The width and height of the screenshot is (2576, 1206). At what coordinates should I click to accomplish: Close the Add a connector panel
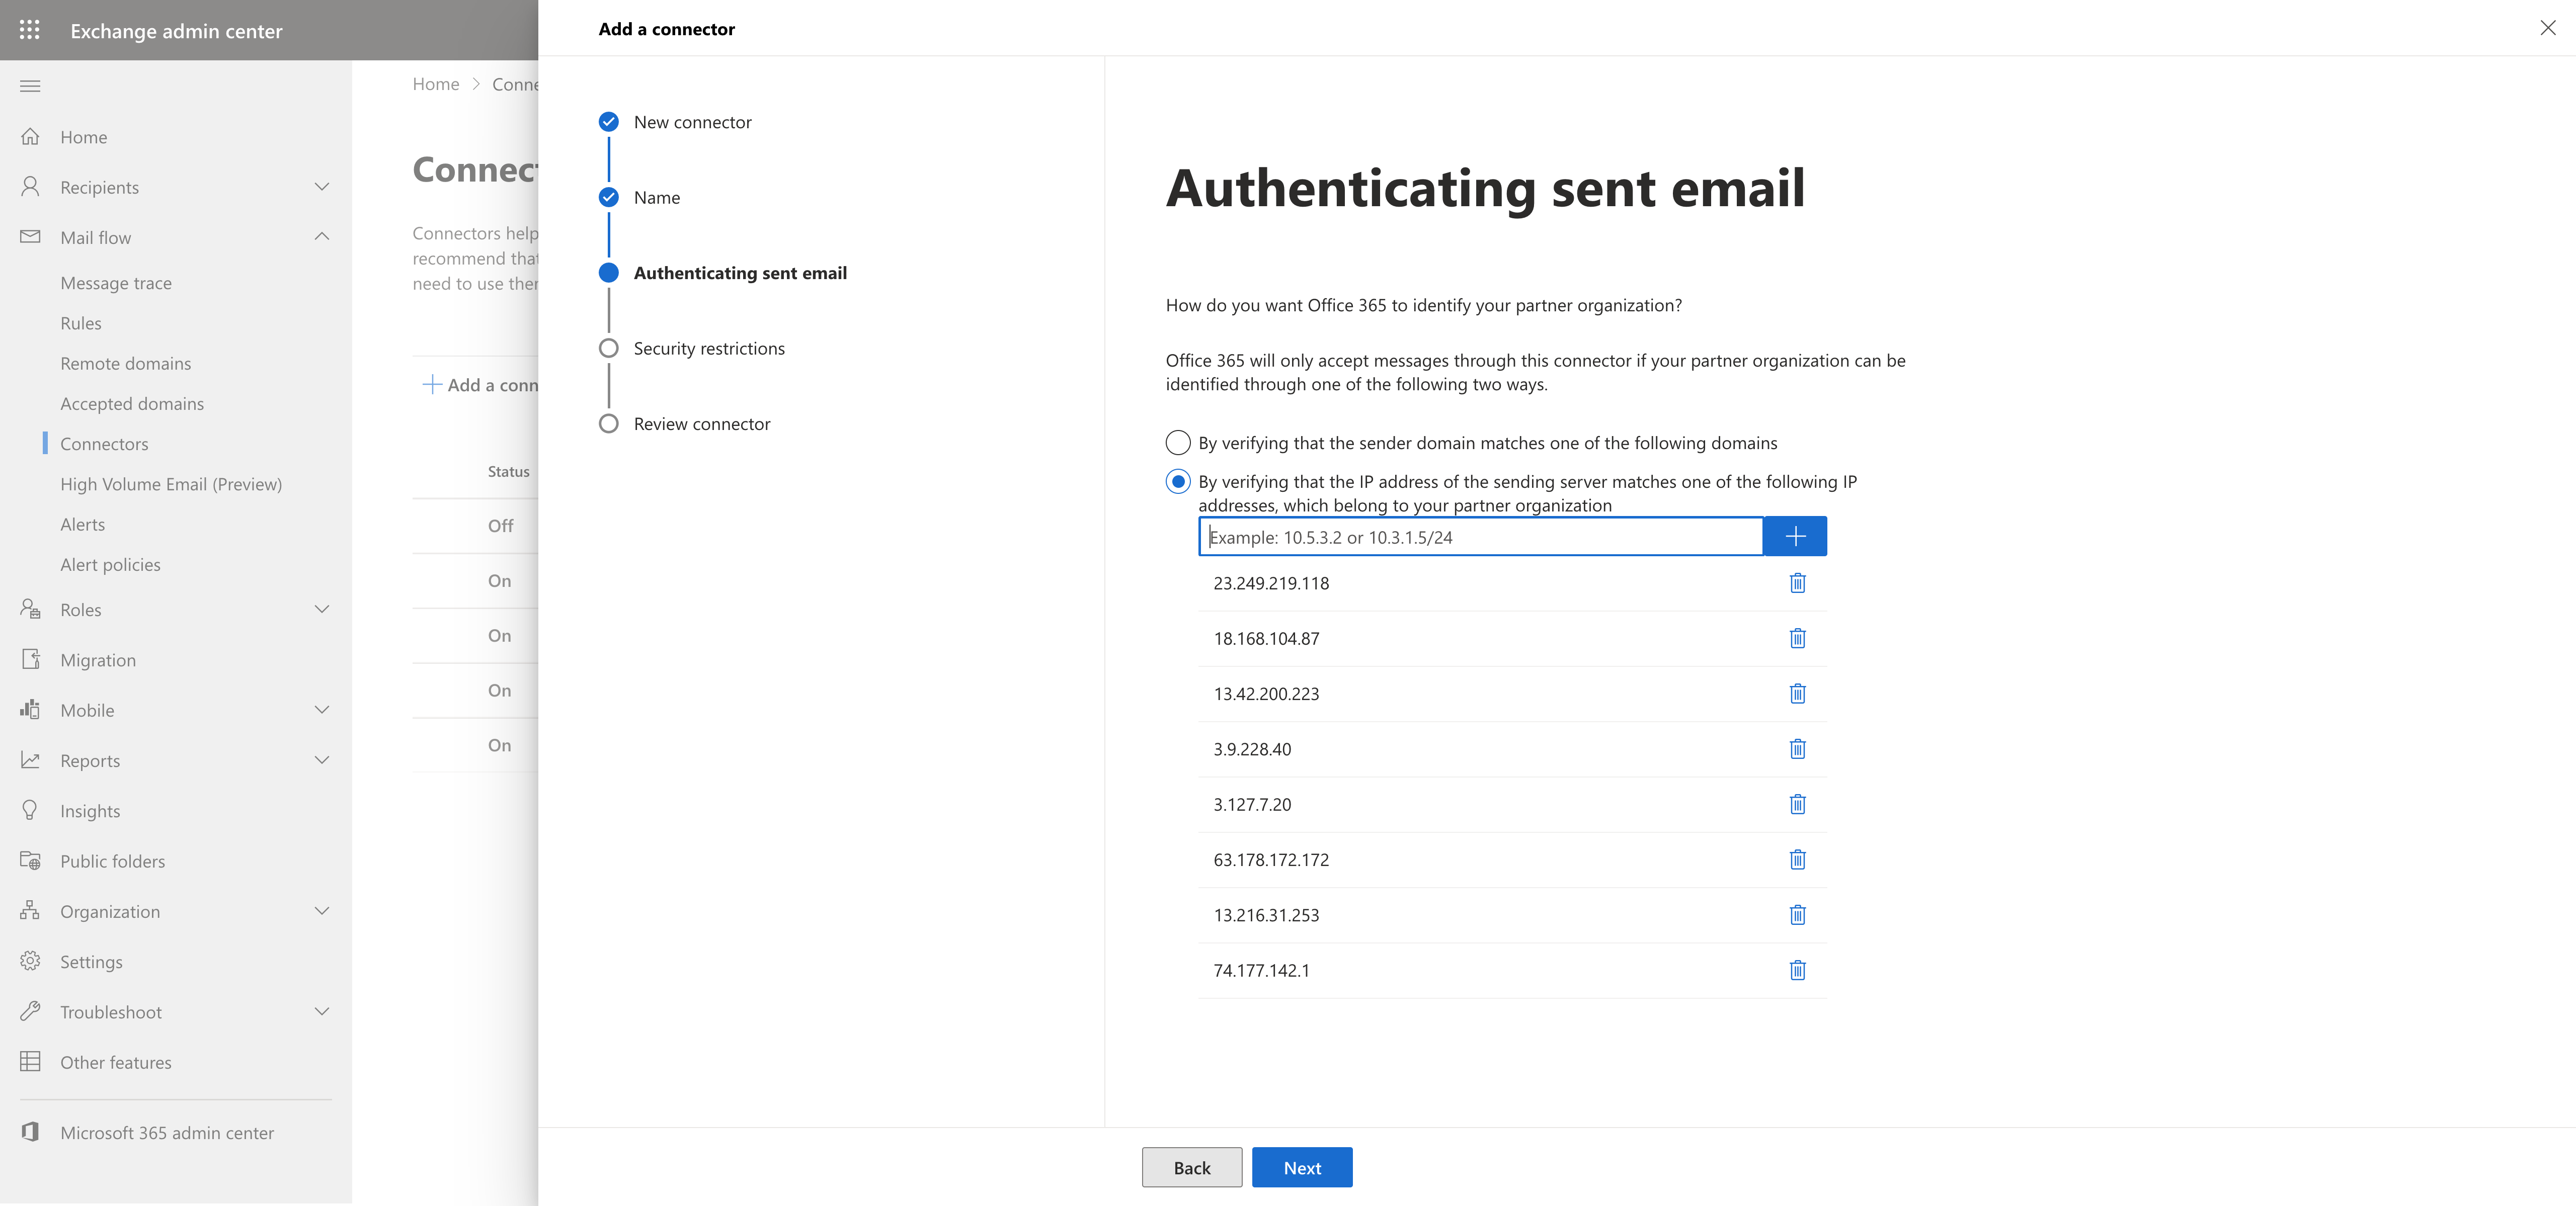(x=2547, y=28)
